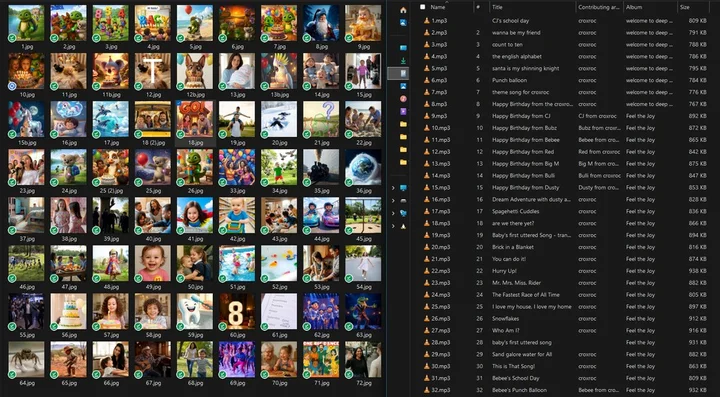The width and height of the screenshot is (720, 397).
Task: Click the title 'Brick in a Blanket'
Action: [513, 247]
